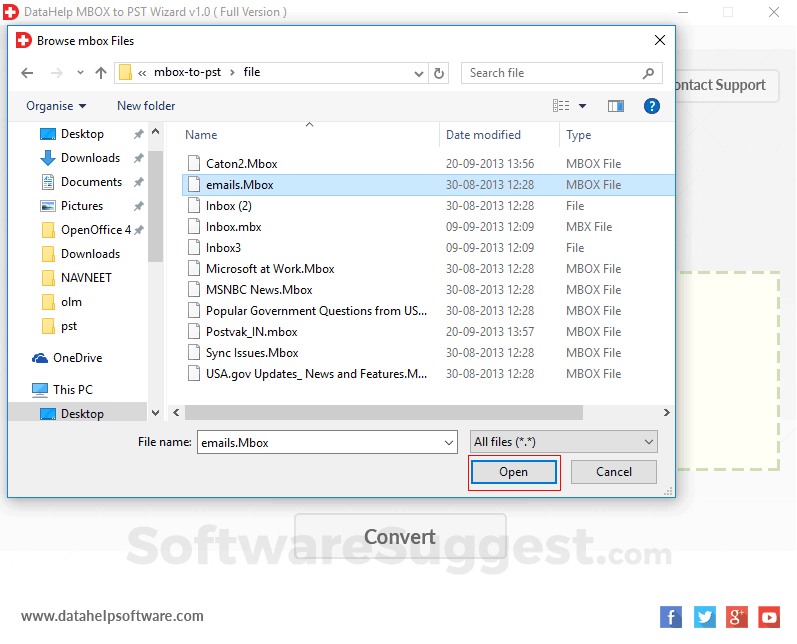797x644 pixels.
Task: Open NAVNEET folder in sidebar
Action: click(86, 278)
